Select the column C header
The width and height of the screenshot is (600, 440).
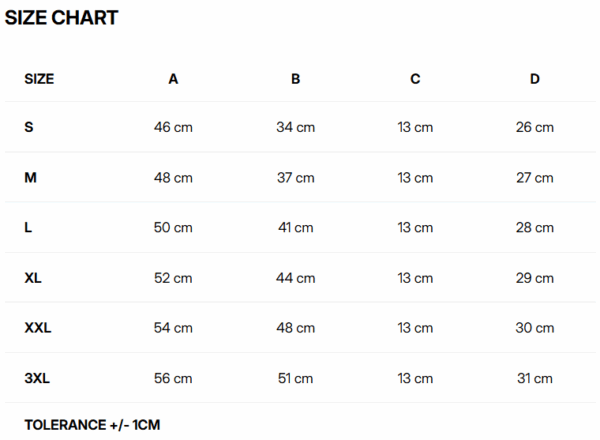click(x=415, y=78)
